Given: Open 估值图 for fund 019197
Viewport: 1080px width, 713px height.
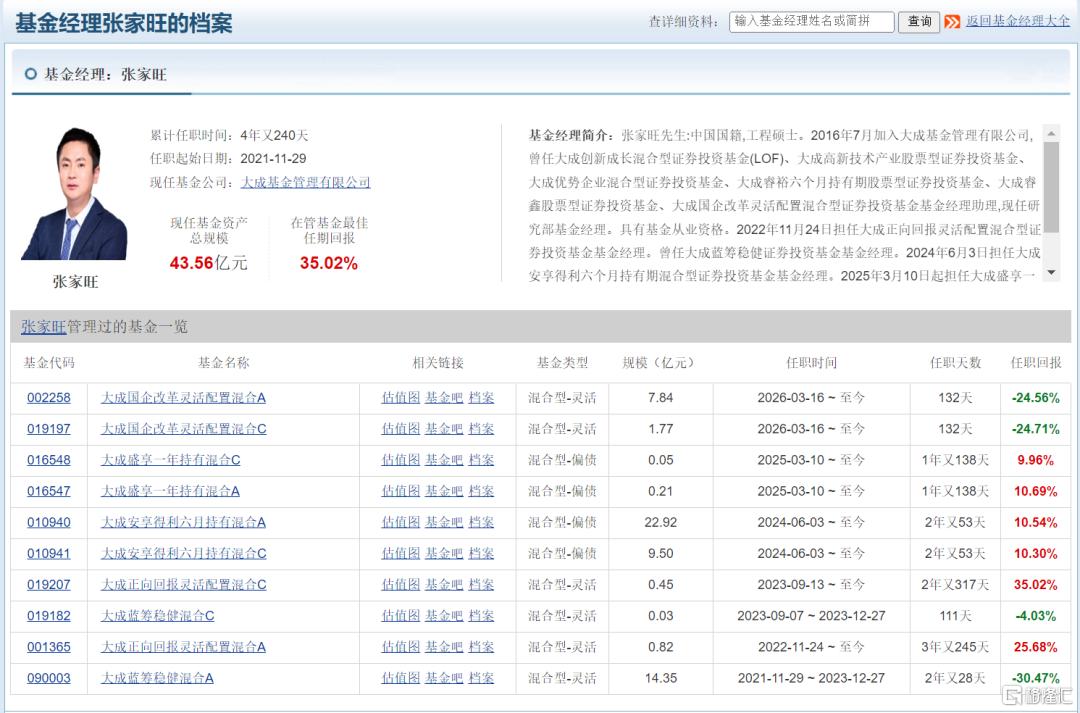Looking at the screenshot, I should [x=401, y=429].
